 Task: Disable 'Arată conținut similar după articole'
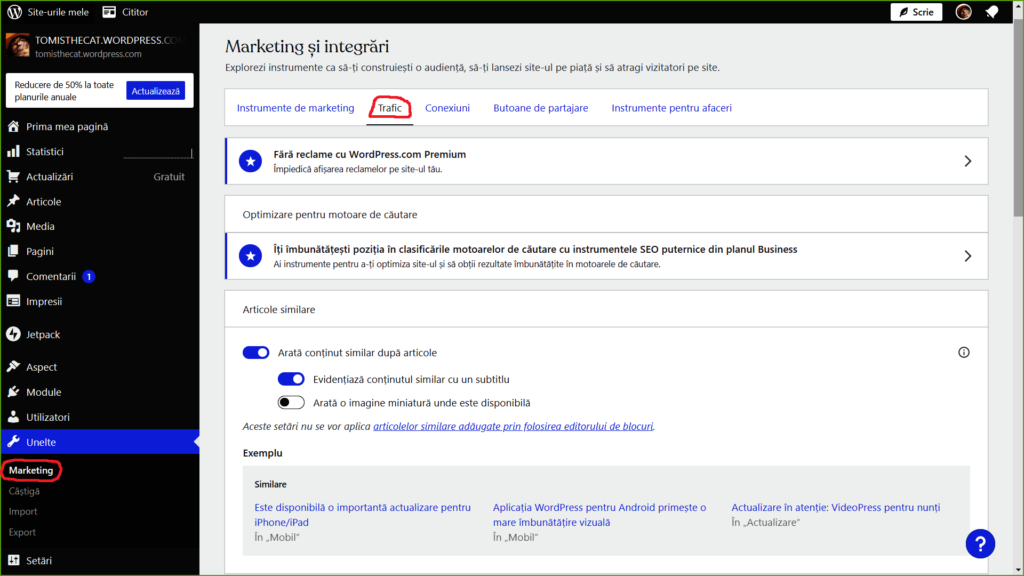pyautogui.click(x=256, y=352)
